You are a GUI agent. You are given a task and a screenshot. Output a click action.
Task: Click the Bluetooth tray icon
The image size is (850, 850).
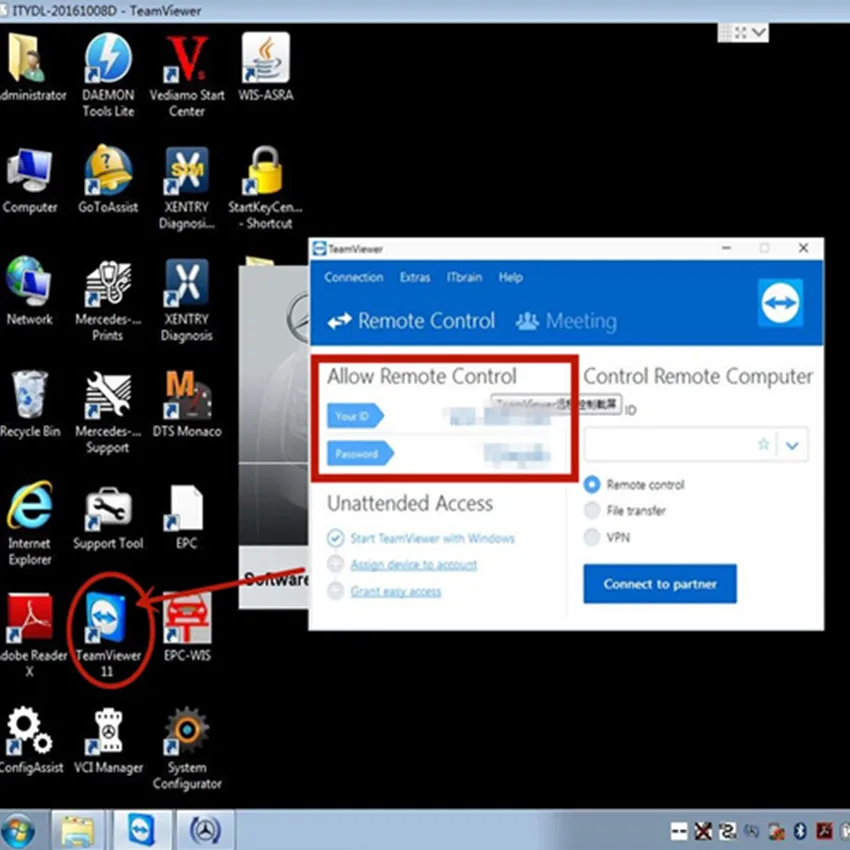(800, 831)
